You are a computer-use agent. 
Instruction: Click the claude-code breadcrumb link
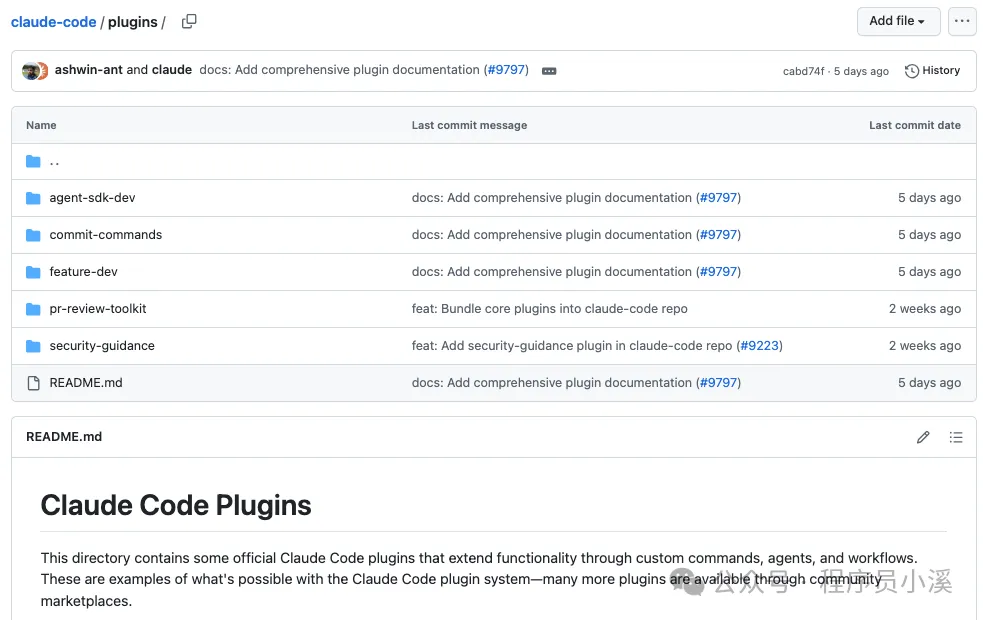(x=54, y=21)
